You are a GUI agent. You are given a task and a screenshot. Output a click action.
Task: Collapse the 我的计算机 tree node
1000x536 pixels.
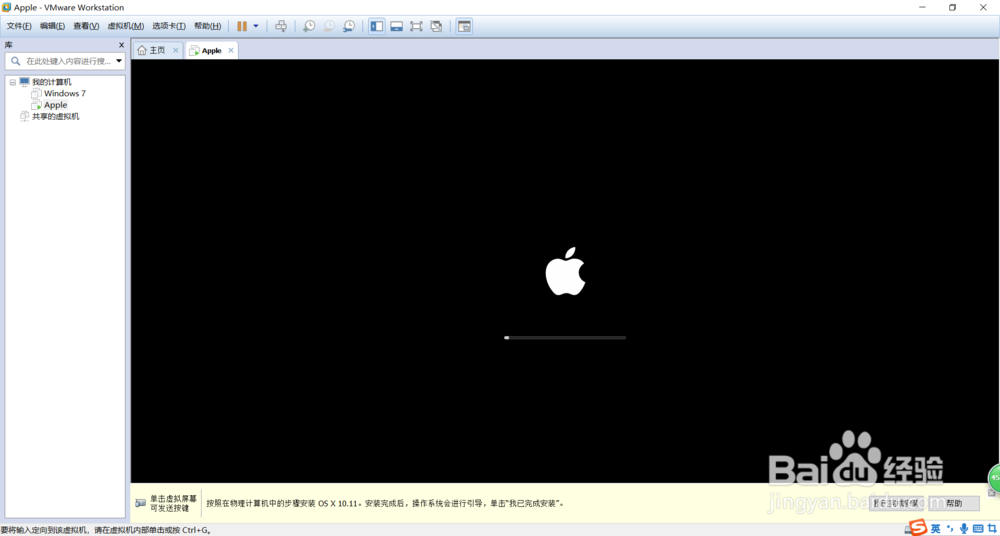[12, 82]
